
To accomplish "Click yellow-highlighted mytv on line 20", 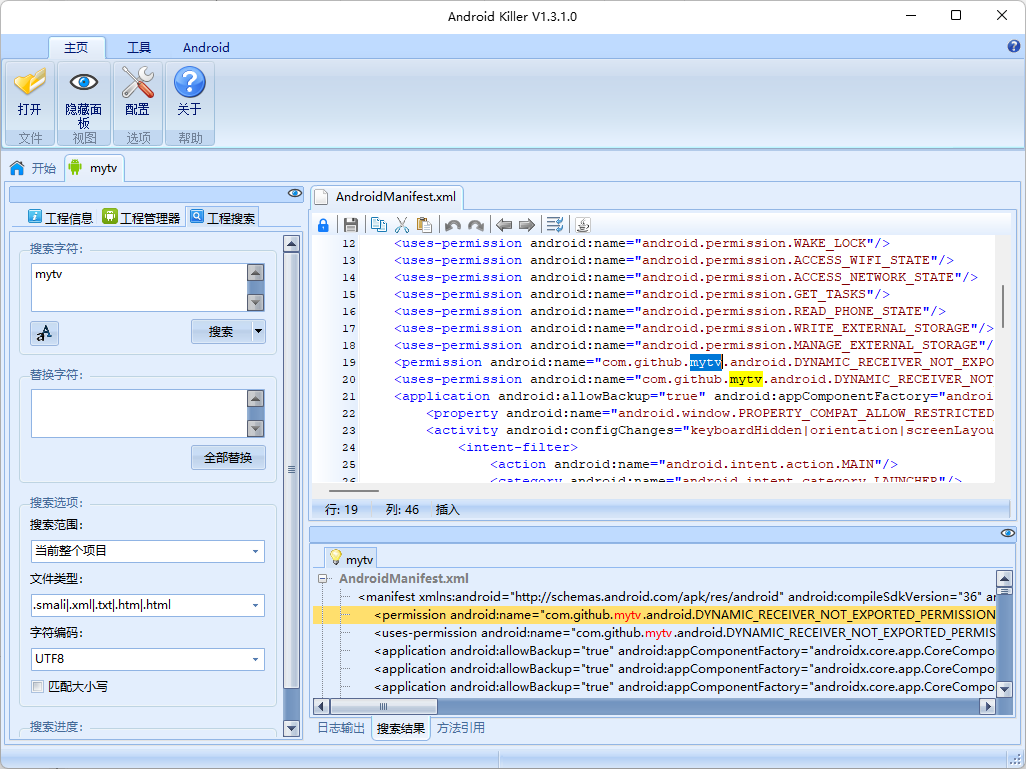I will tap(746, 380).
